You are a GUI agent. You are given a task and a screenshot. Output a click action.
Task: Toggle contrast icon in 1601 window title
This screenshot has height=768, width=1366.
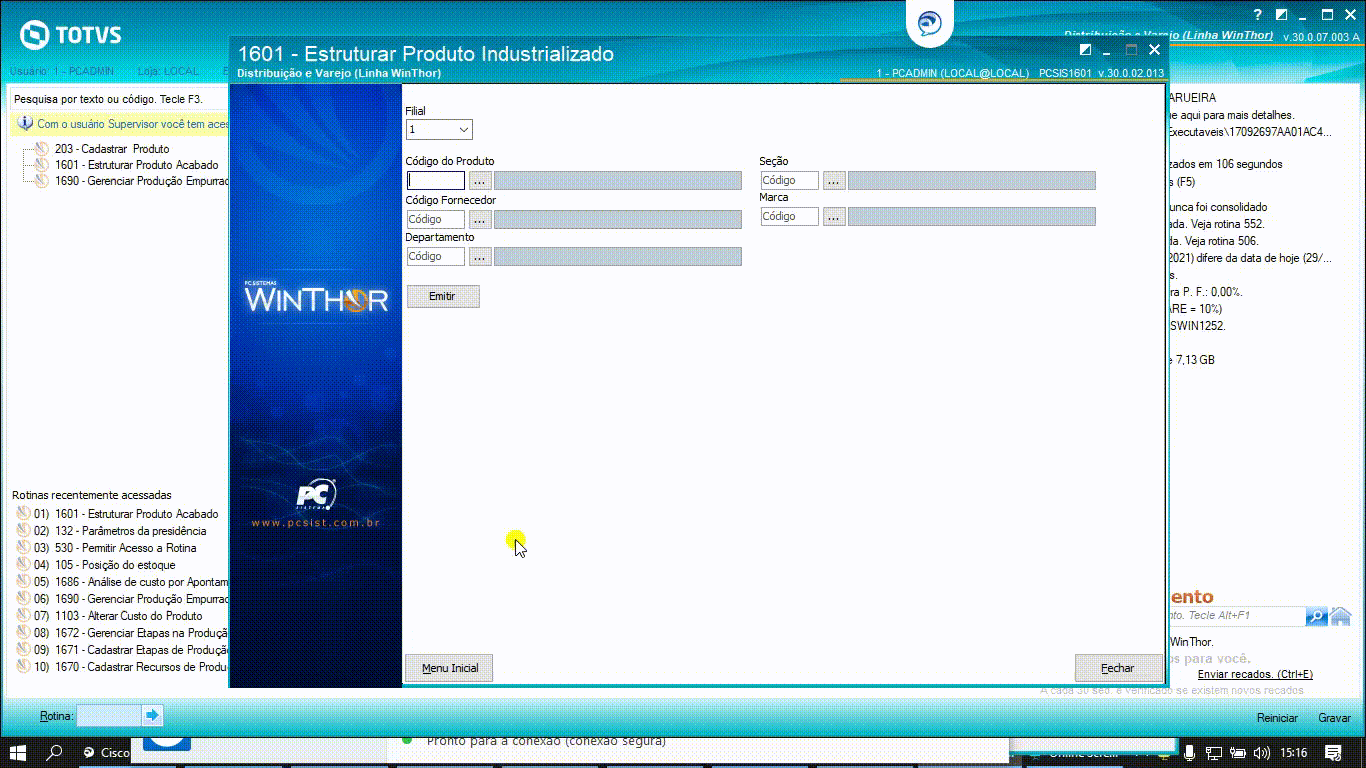[1086, 49]
